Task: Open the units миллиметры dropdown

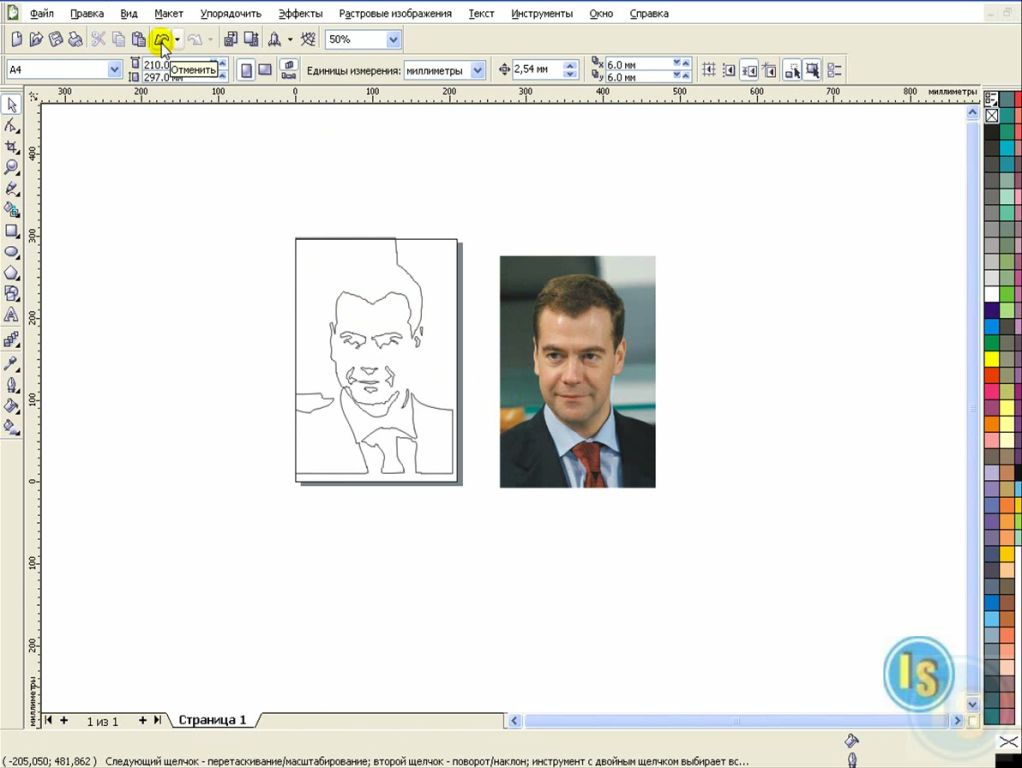Action: click(x=478, y=70)
